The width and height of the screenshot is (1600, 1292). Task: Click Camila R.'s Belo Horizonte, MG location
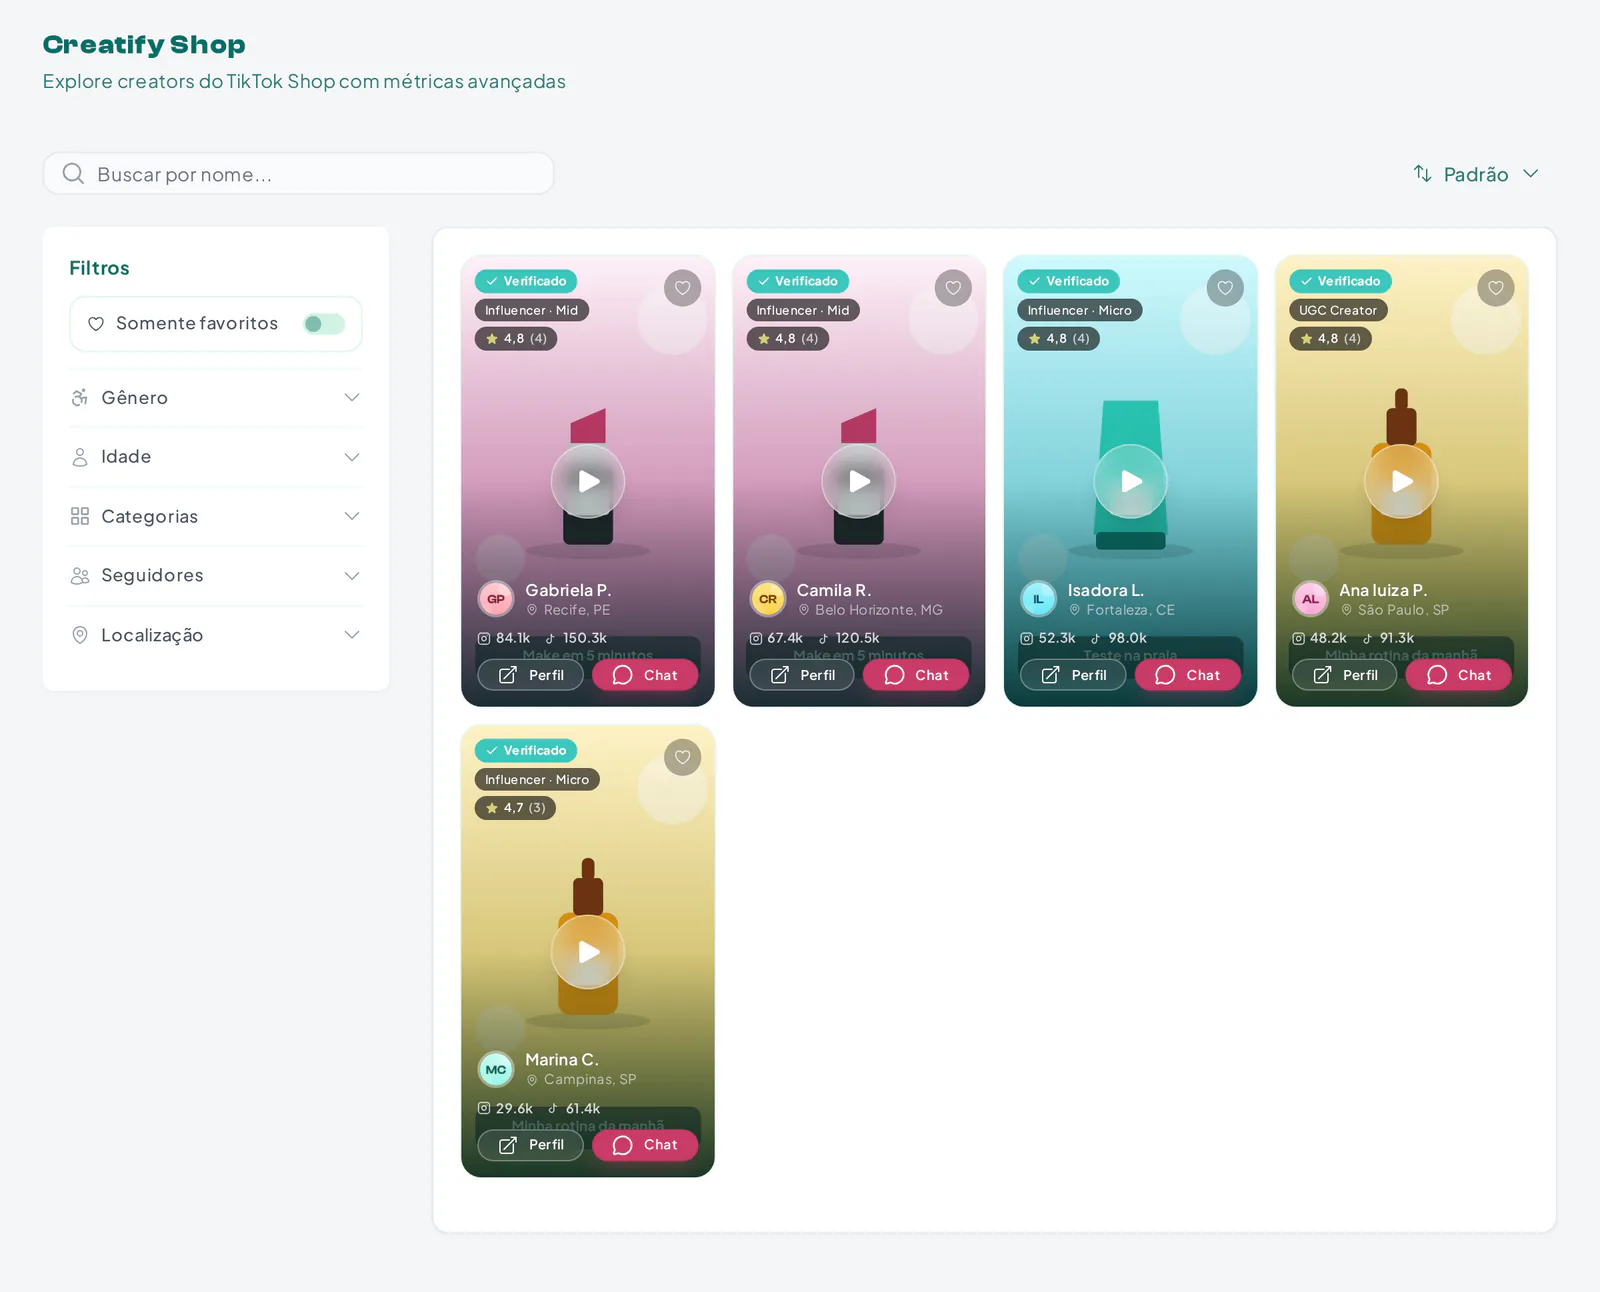(x=870, y=610)
